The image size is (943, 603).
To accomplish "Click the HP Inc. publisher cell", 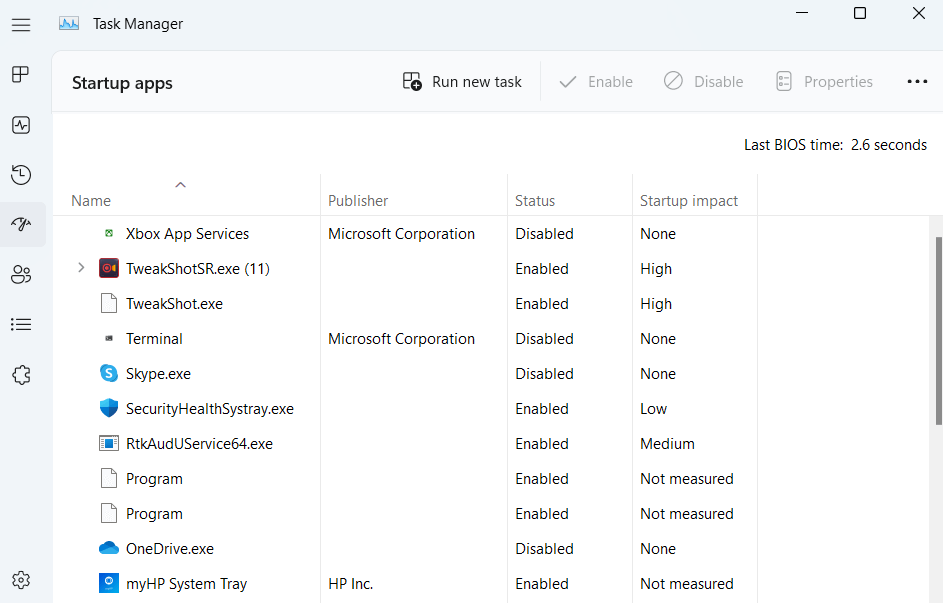I will point(351,584).
